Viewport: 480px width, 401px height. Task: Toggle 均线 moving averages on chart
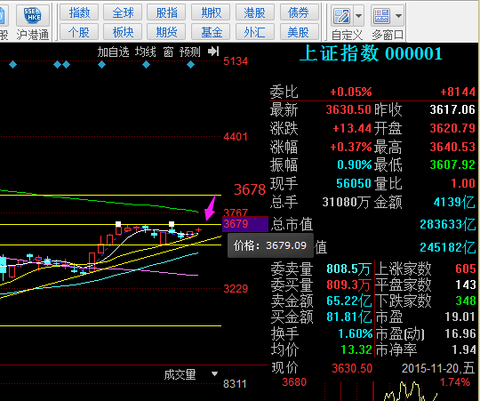tap(146, 52)
